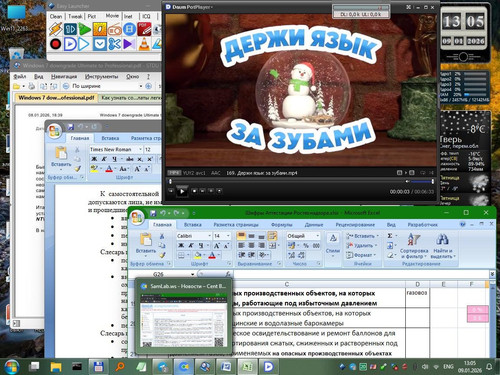Open the Times New Roman font dropdown in Word

[140, 149]
